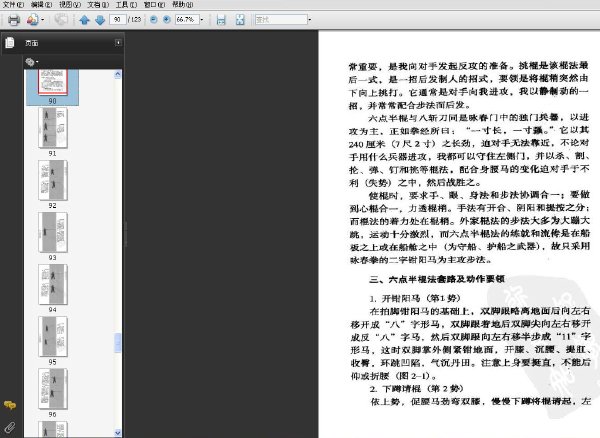Go to the previous page with the up arrow

point(84,20)
